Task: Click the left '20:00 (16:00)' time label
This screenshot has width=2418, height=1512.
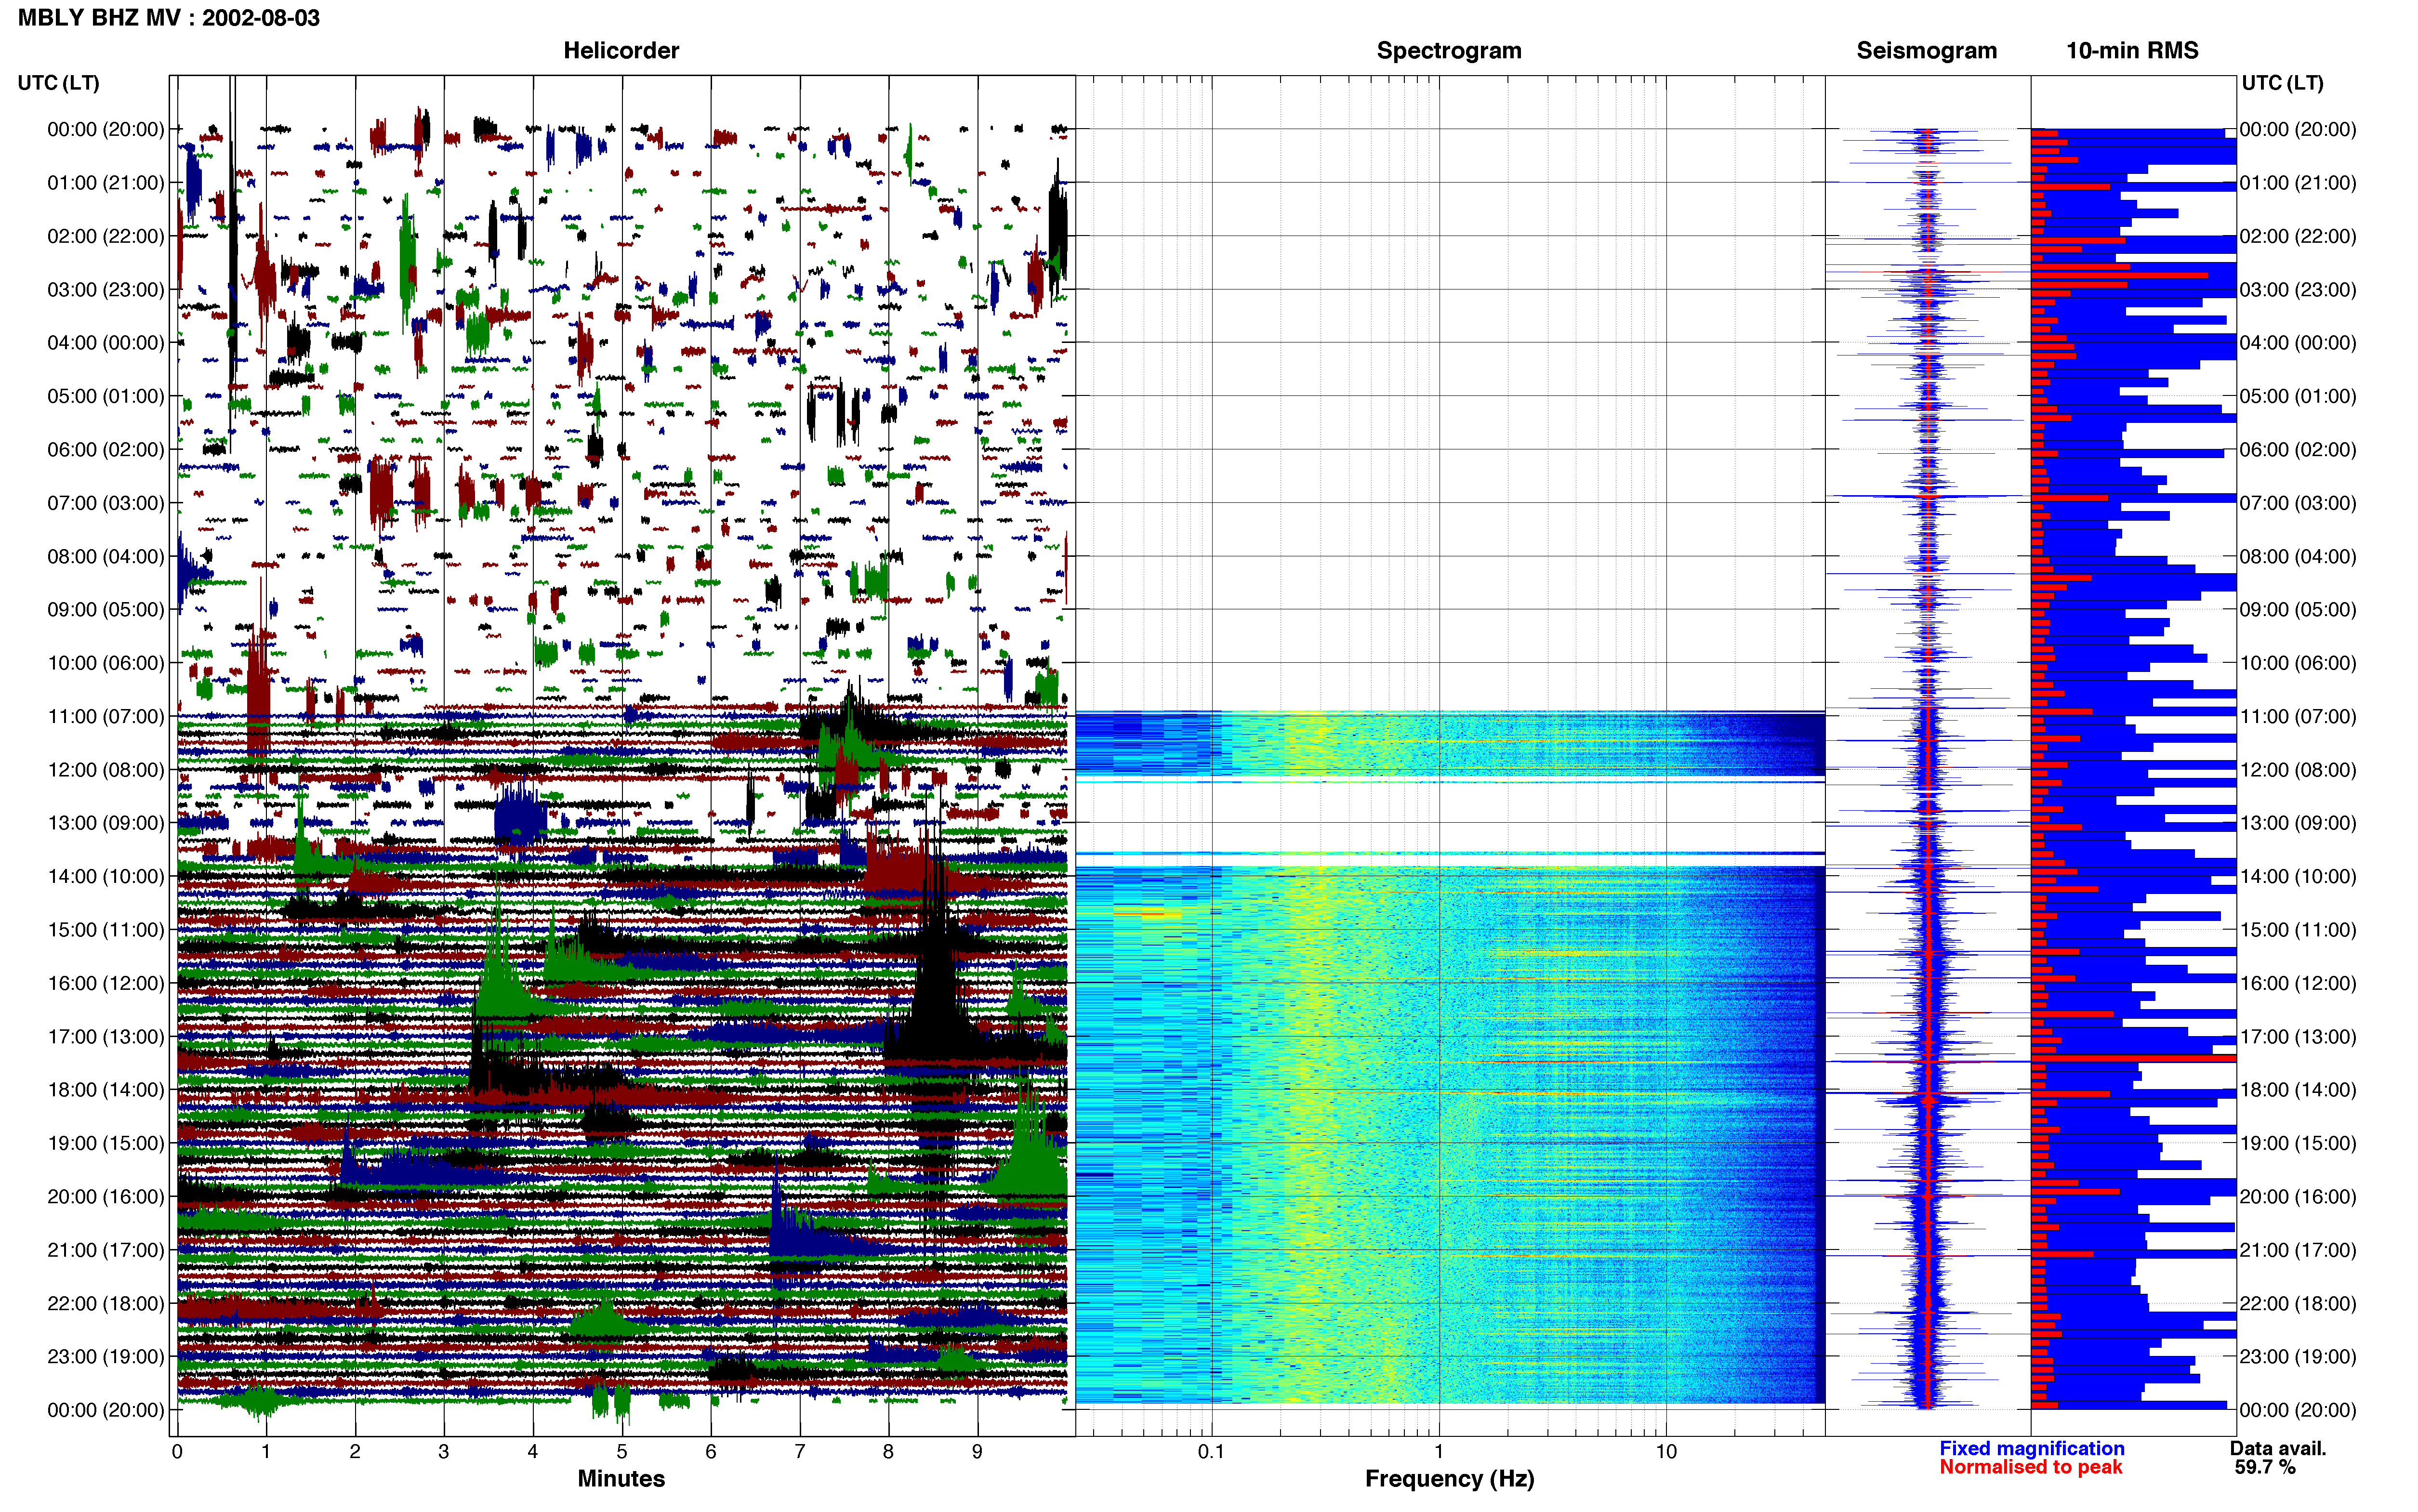Action: point(106,1196)
